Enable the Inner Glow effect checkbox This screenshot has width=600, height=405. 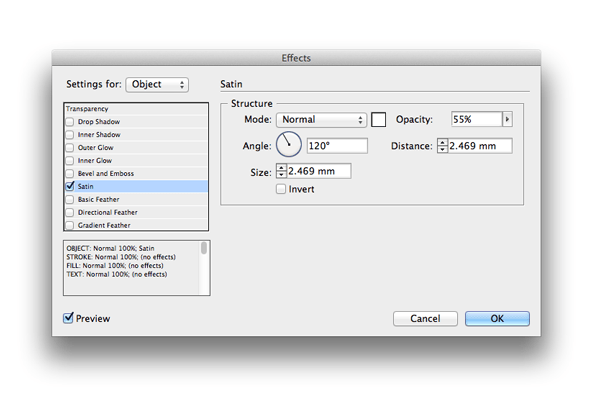coord(70,160)
